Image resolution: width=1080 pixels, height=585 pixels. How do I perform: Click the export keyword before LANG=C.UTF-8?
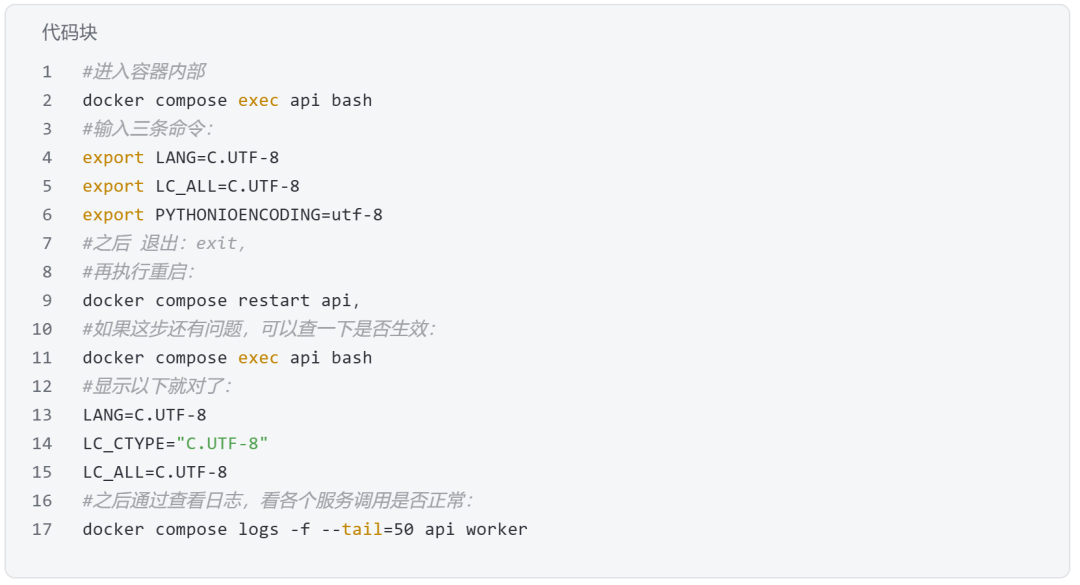pyautogui.click(x=113, y=158)
